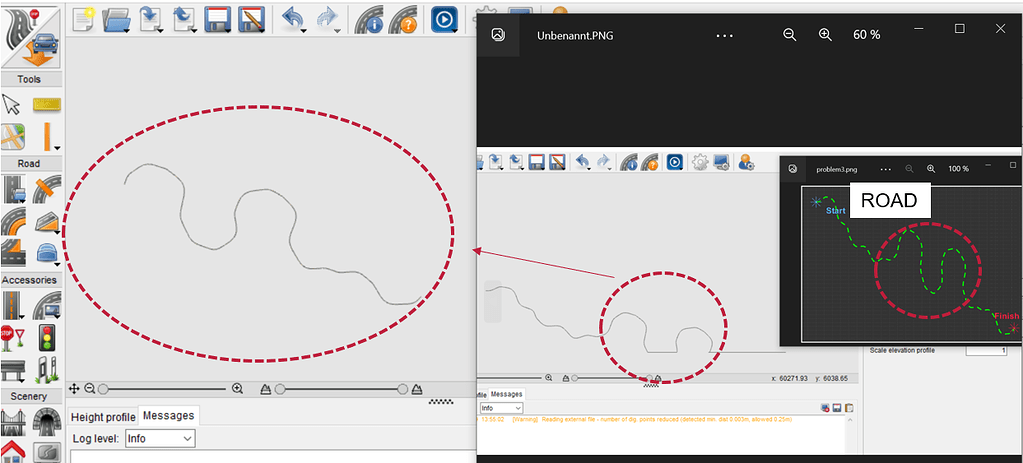Viewport: 1023px width, 463px height.
Task: Select the bridge scenery icon
Action: click(x=13, y=422)
